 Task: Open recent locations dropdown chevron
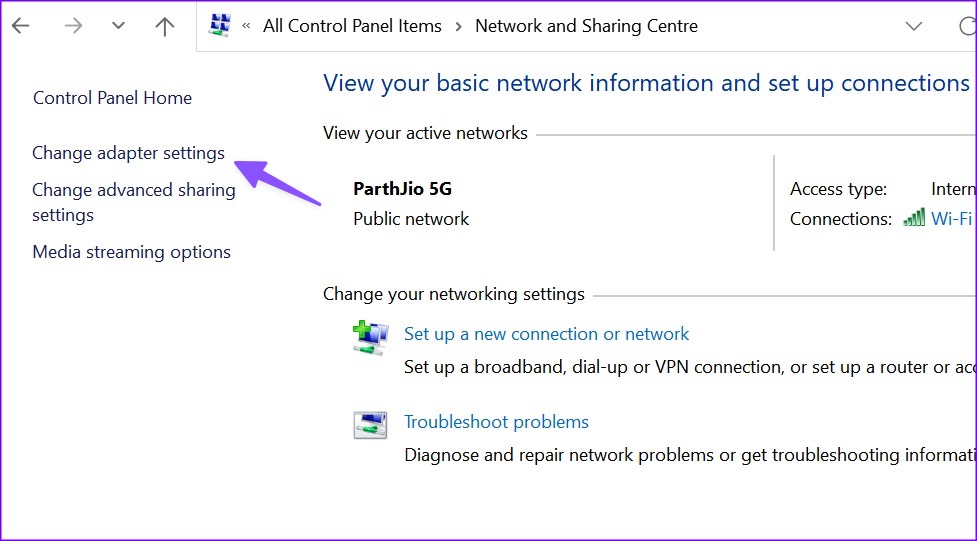point(118,26)
